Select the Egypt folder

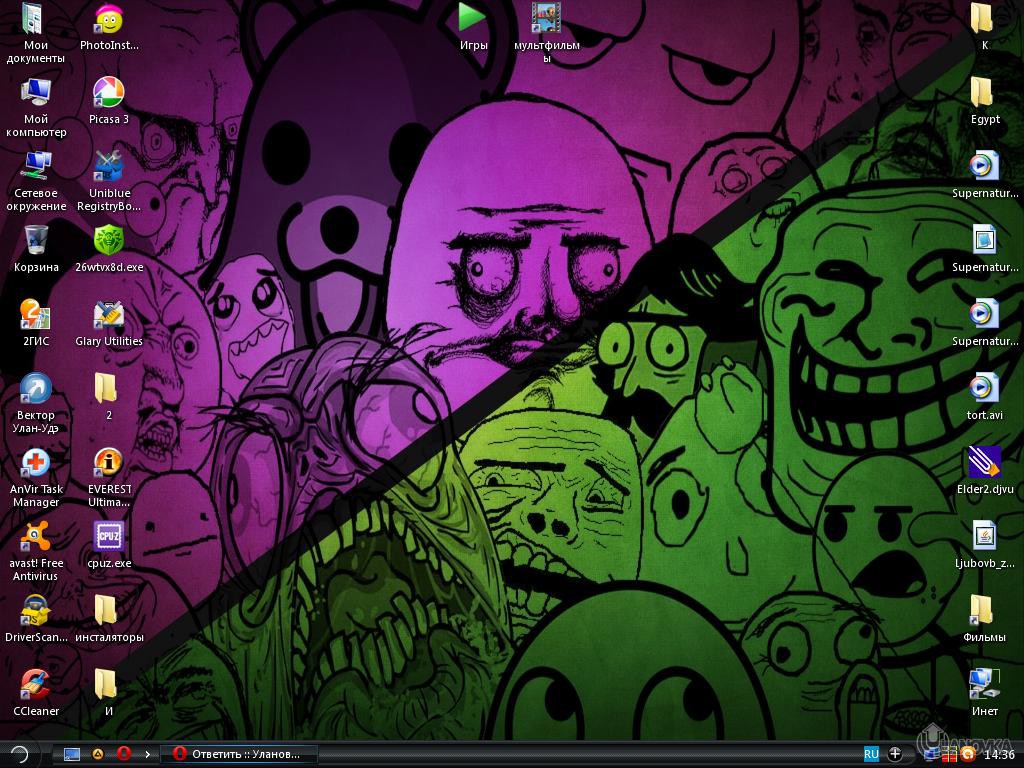[x=984, y=94]
